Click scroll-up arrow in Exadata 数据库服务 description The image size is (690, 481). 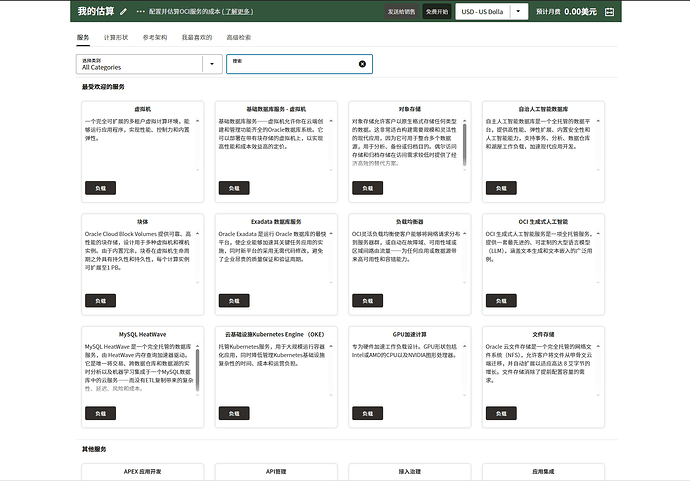point(331,233)
